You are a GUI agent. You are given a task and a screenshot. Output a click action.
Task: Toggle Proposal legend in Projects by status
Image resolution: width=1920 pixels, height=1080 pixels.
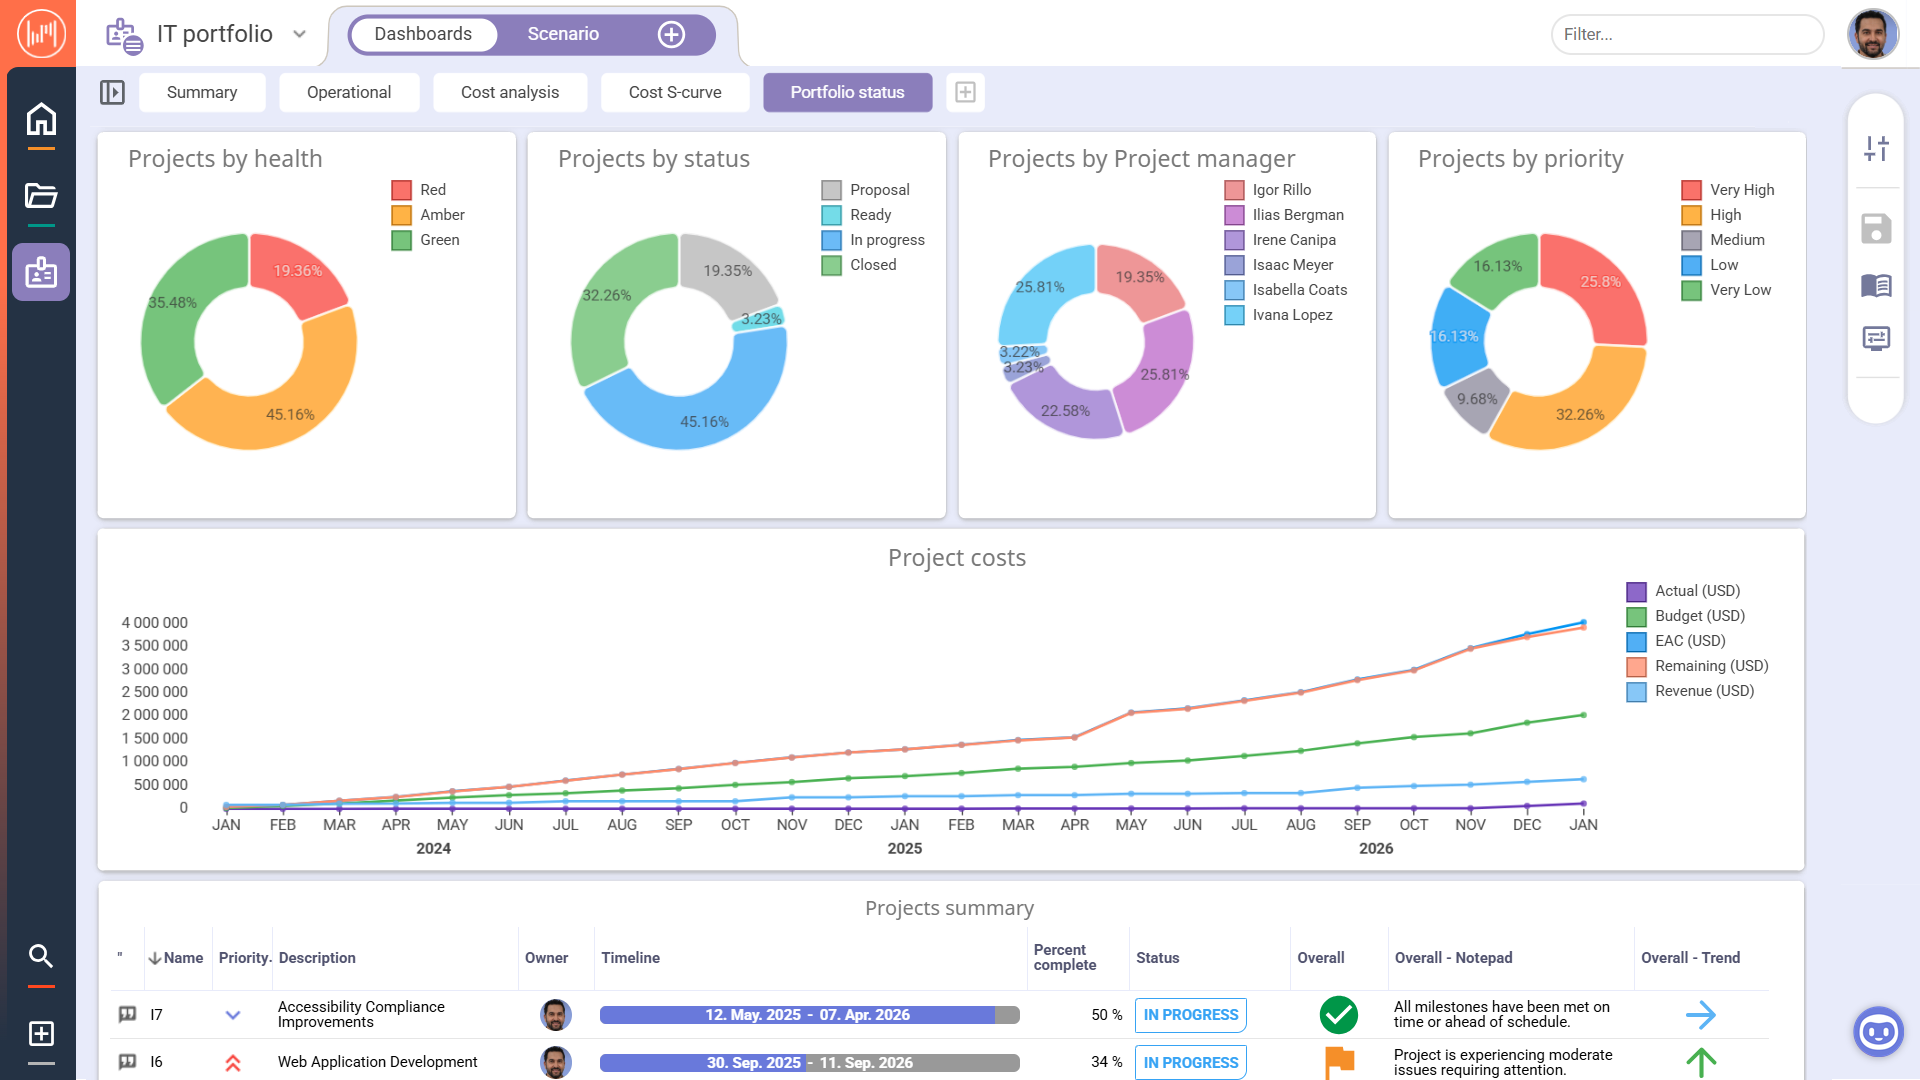[x=865, y=189]
